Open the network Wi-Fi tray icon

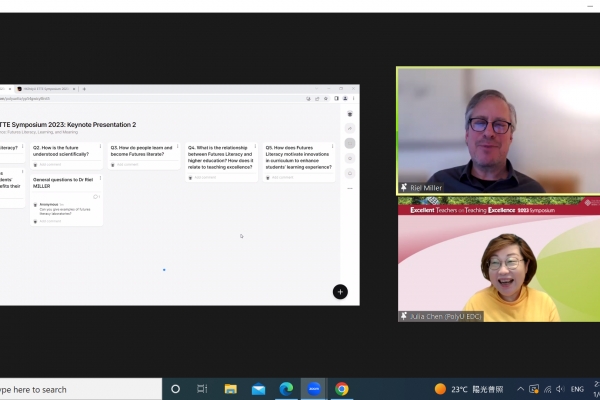[548, 389]
